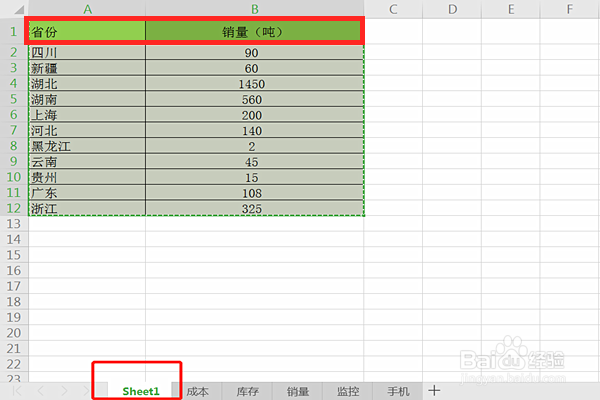The height and width of the screenshot is (400, 600).
Task: Select row 5 header
Action: [14, 99]
